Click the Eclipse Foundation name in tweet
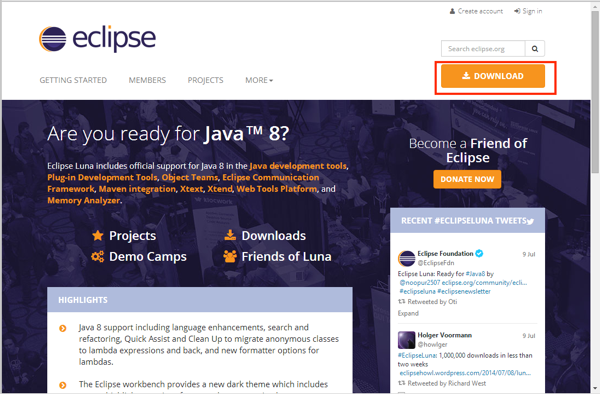The width and height of the screenshot is (600, 394). (445, 254)
